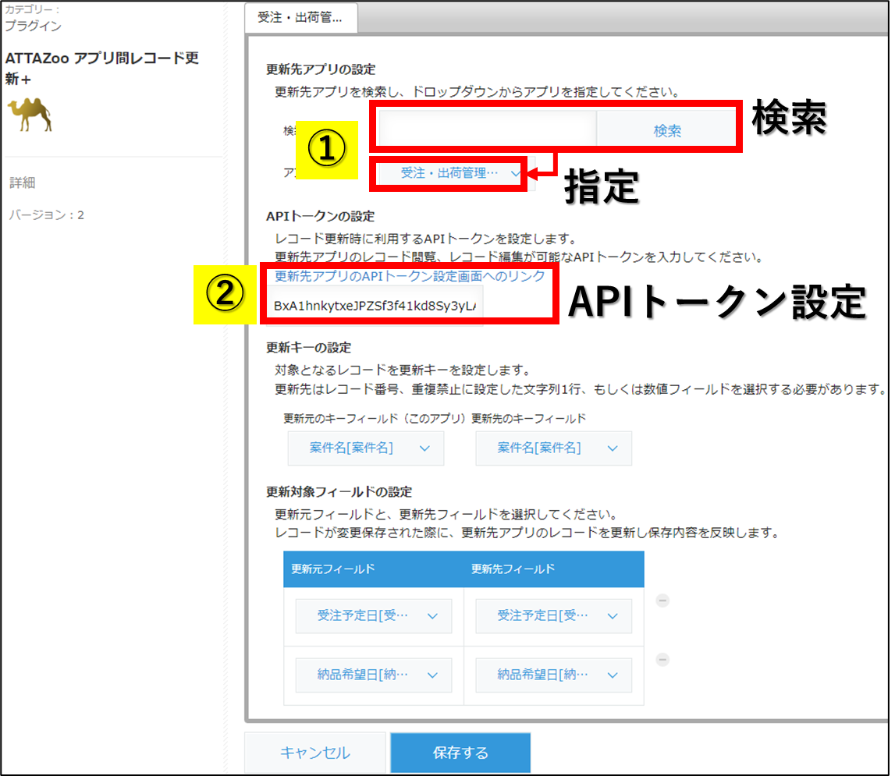
Task: Open the 受注・出荷管理 app selection dropdown
Action: [447, 172]
